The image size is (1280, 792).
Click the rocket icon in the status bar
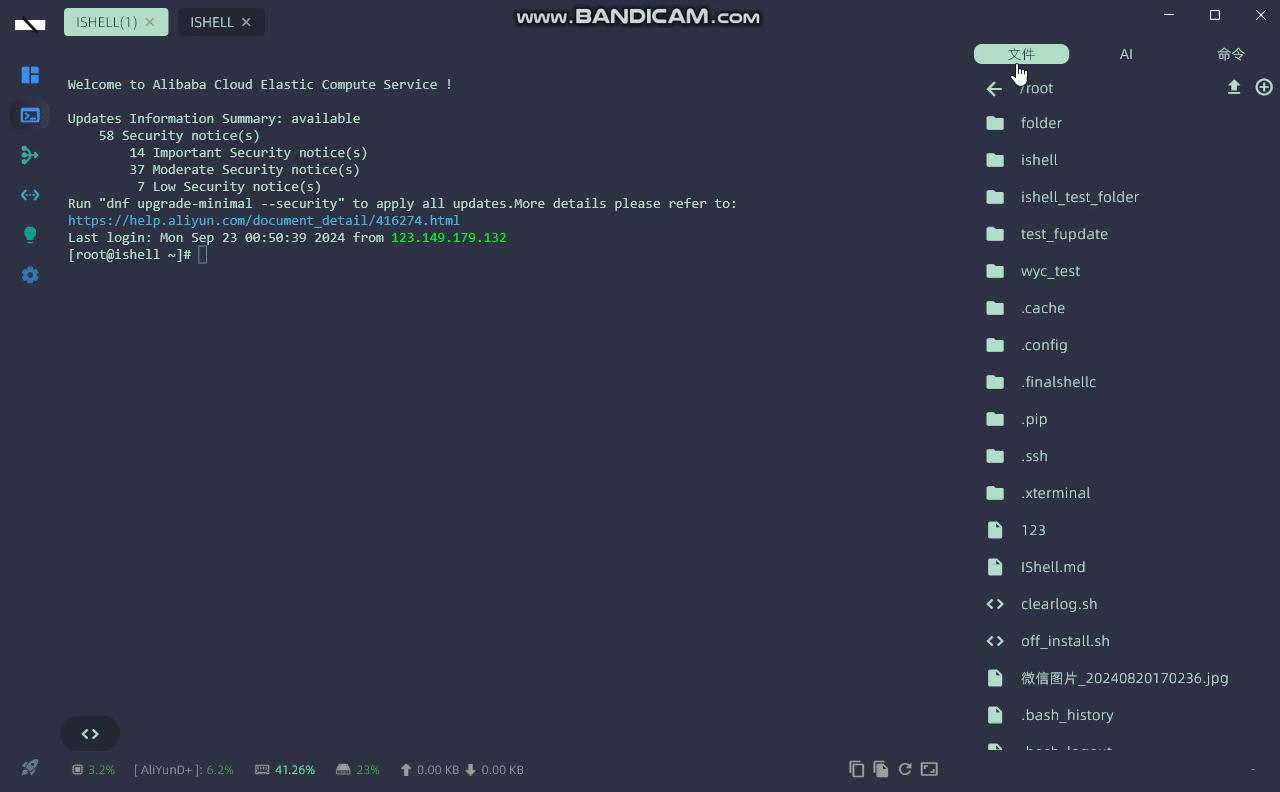pyautogui.click(x=29, y=767)
